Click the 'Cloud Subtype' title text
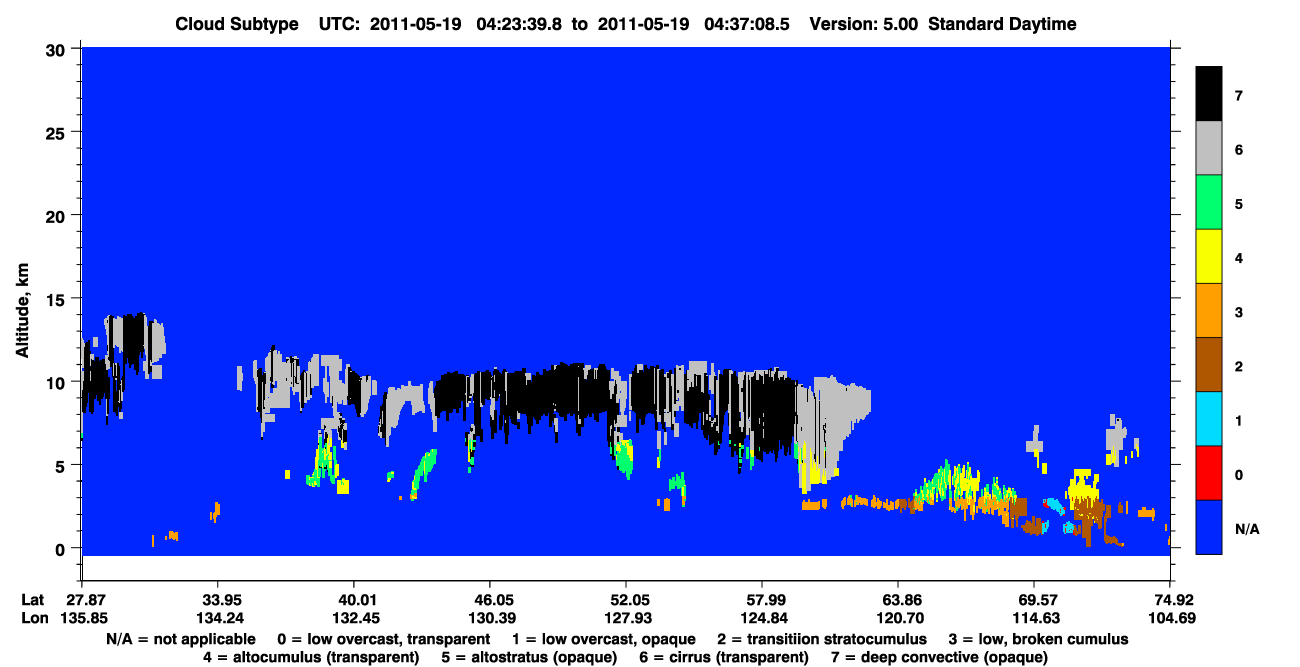The image size is (1300, 667). (237, 24)
